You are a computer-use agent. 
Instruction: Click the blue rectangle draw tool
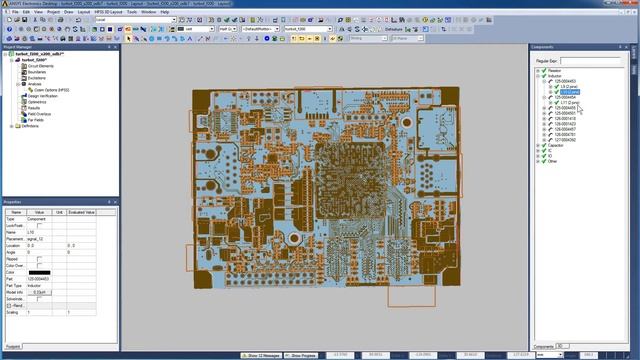pos(159,39)
